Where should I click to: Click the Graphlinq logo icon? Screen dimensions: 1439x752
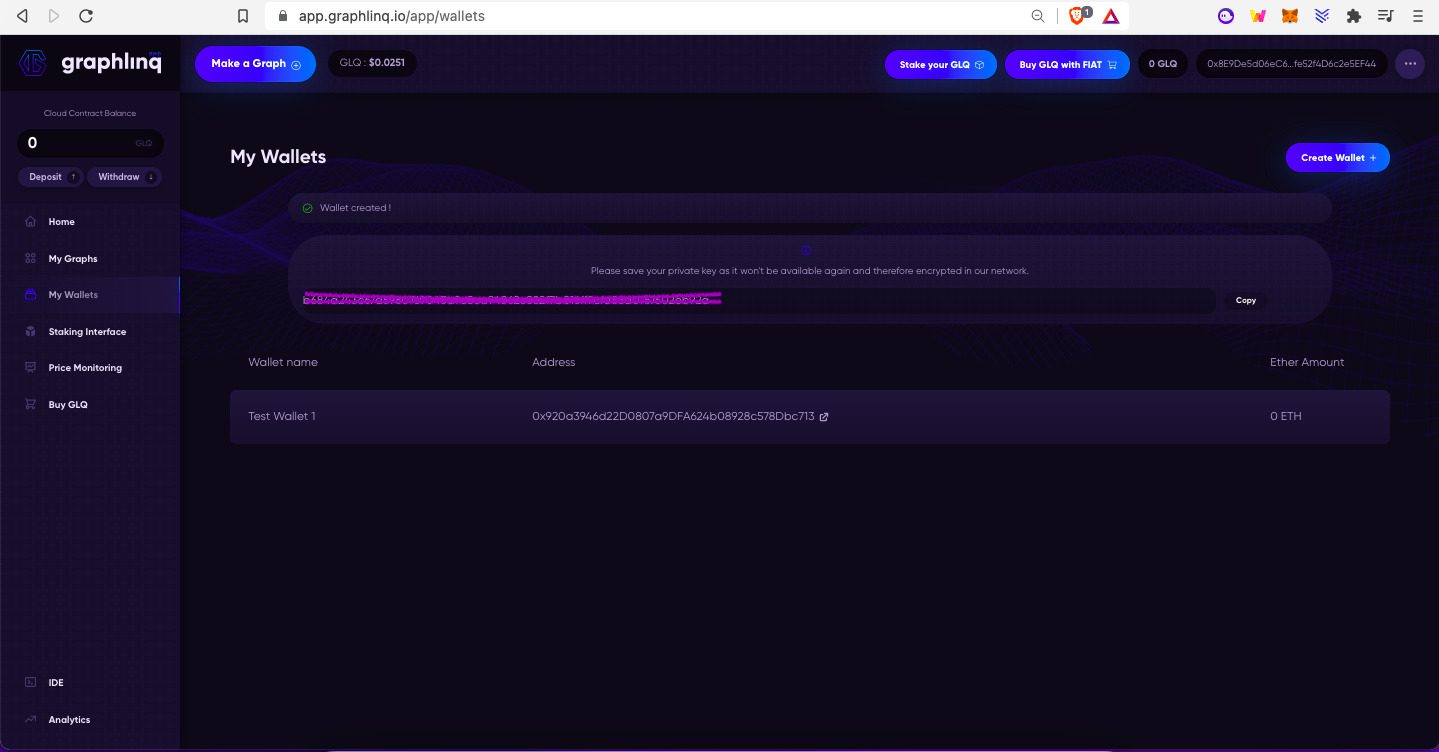tap(32, 63)
